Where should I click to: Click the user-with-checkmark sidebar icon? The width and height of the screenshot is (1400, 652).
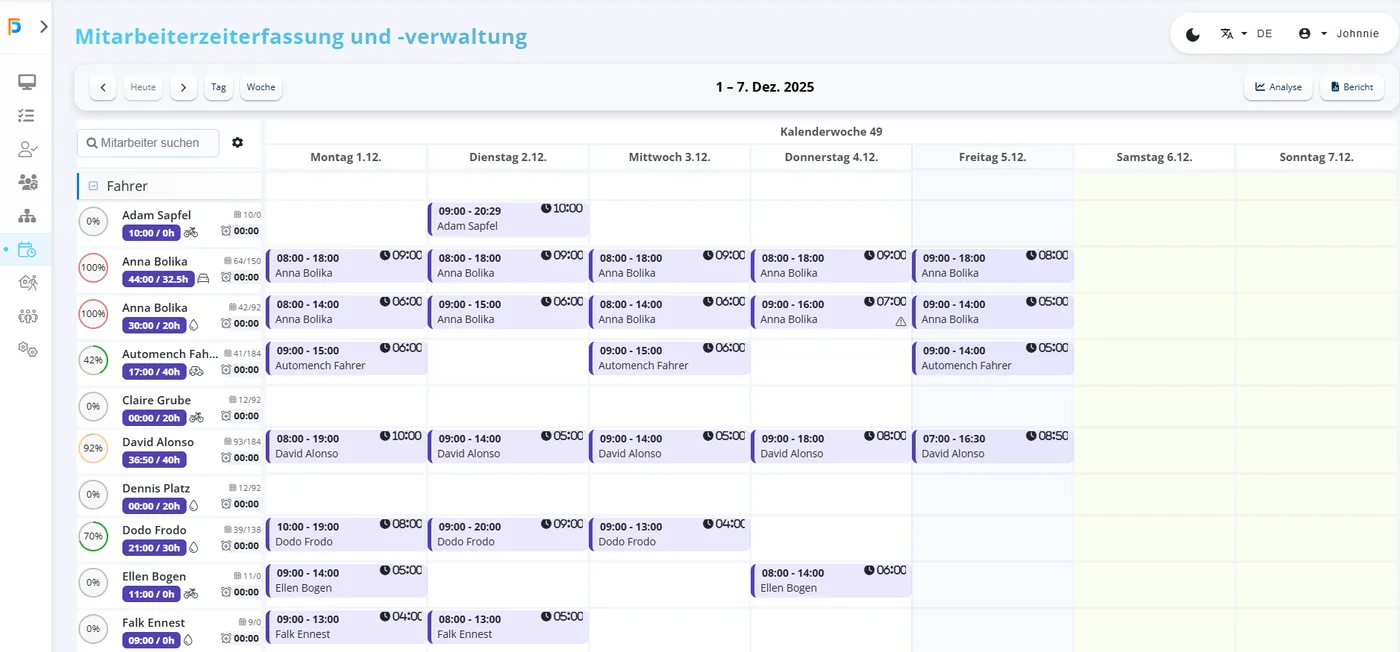click(x=27, y=149)
